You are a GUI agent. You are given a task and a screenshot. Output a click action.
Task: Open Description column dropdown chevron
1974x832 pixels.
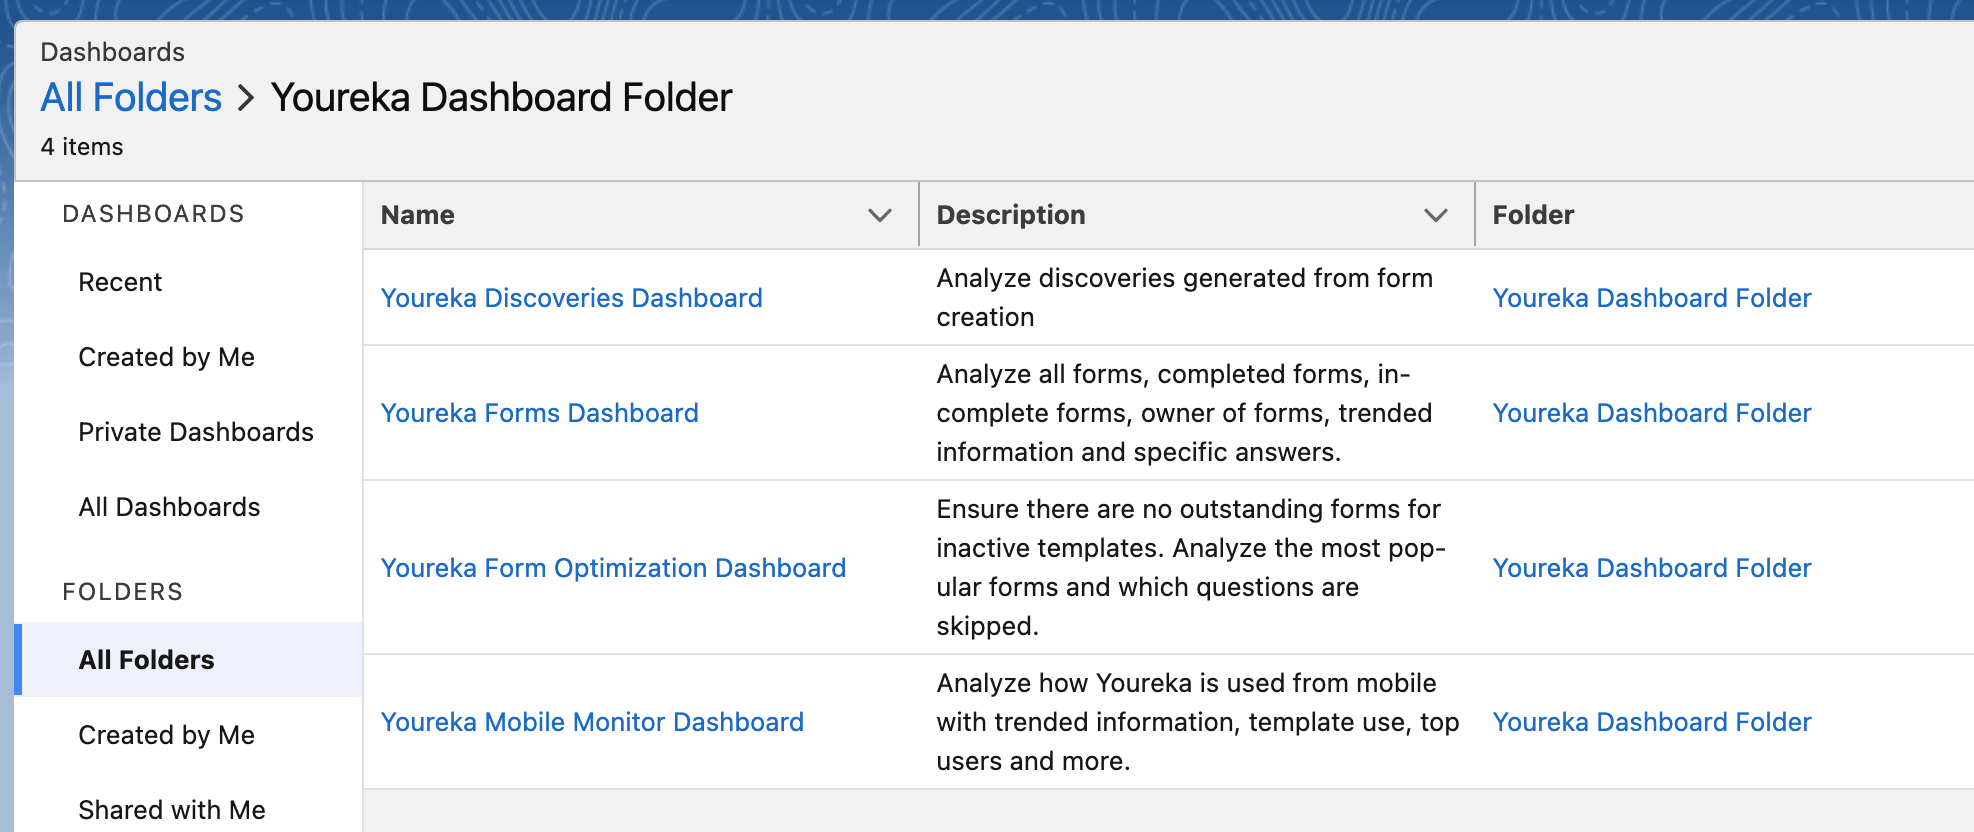point(1436,215)
